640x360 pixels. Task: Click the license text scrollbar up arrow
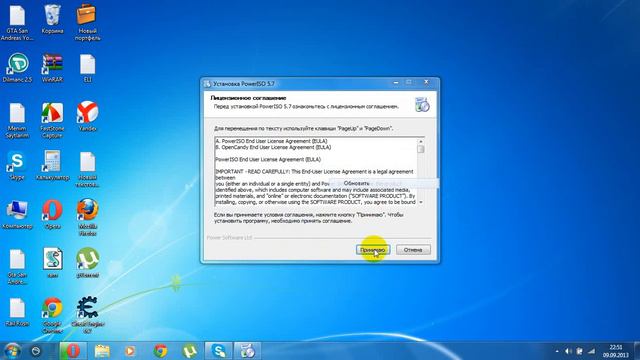(421, 141)
